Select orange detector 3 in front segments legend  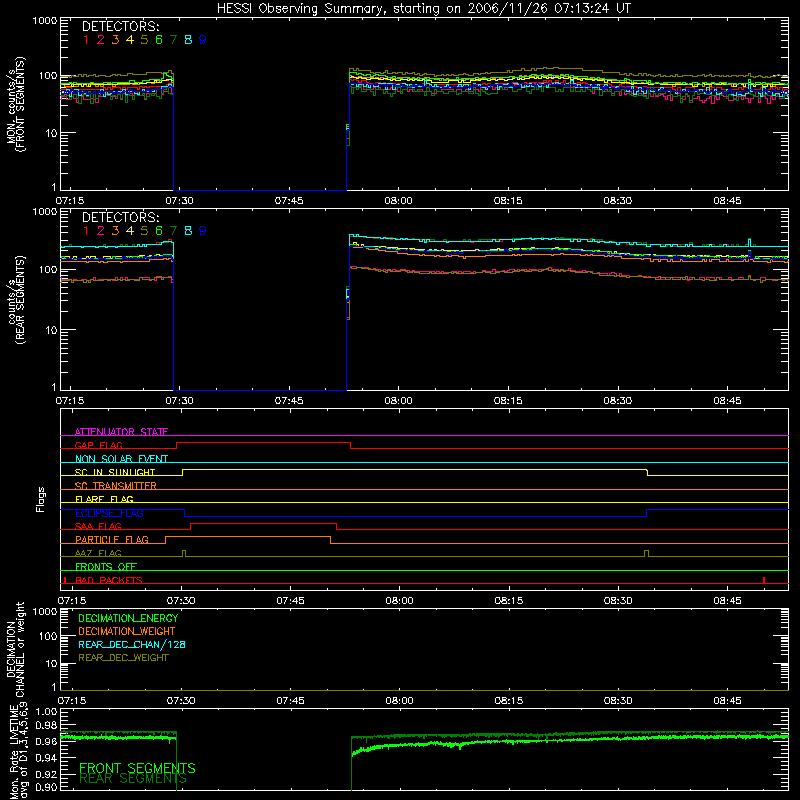(x=115, y=40)
